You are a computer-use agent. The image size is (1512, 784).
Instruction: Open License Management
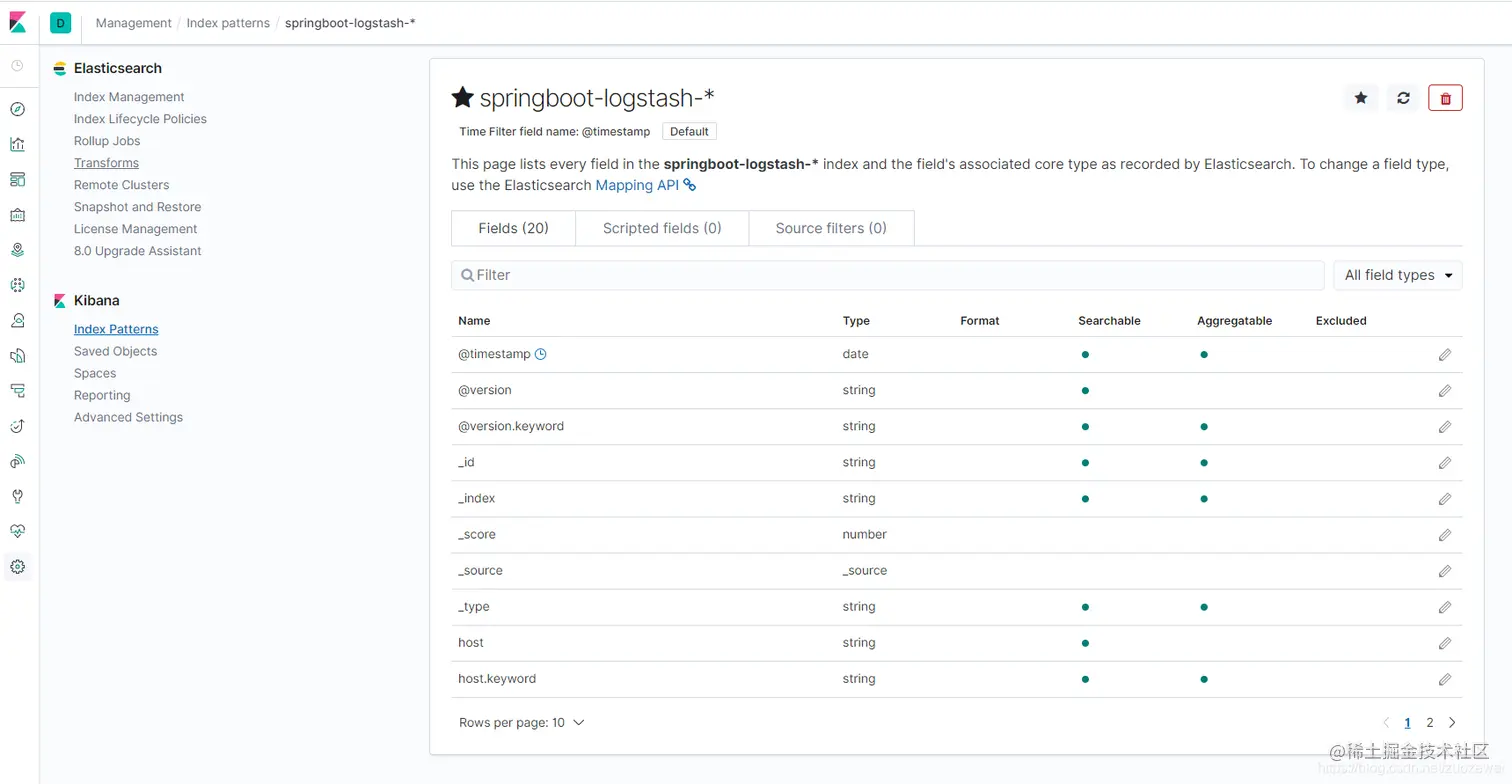tap(136, 229)
